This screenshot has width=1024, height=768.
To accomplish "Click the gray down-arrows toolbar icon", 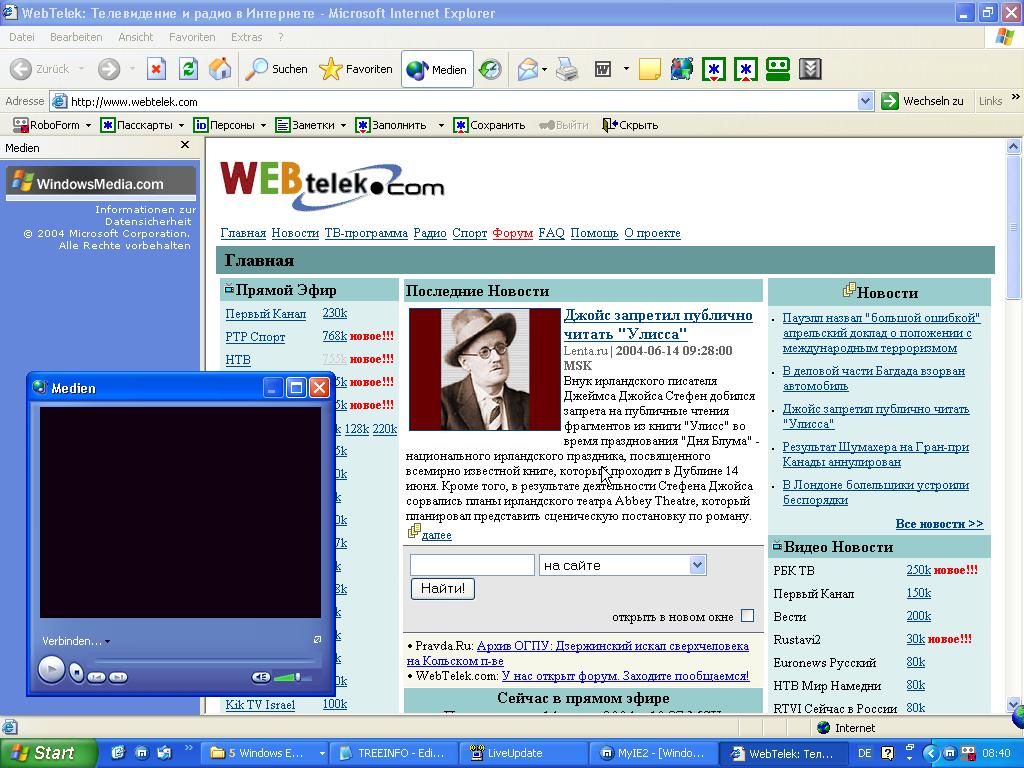I will click(810, 69).
